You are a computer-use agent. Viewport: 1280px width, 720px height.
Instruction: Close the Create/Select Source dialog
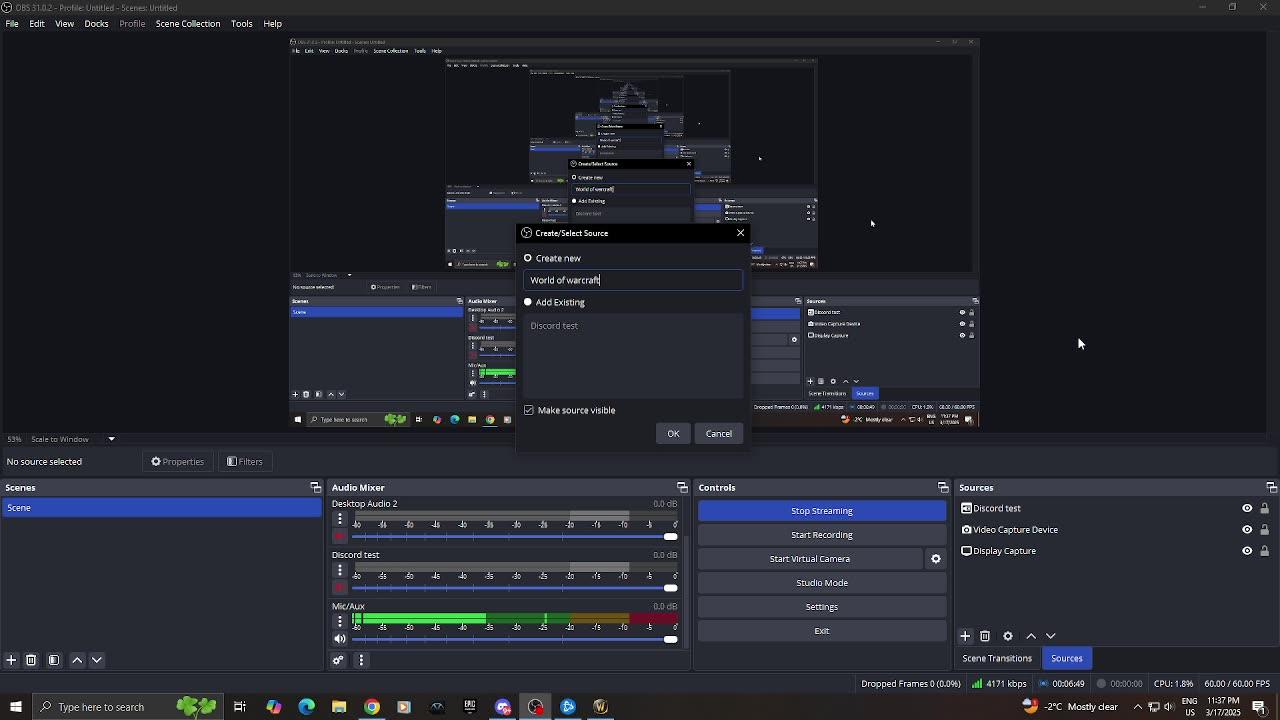point(740,233)
